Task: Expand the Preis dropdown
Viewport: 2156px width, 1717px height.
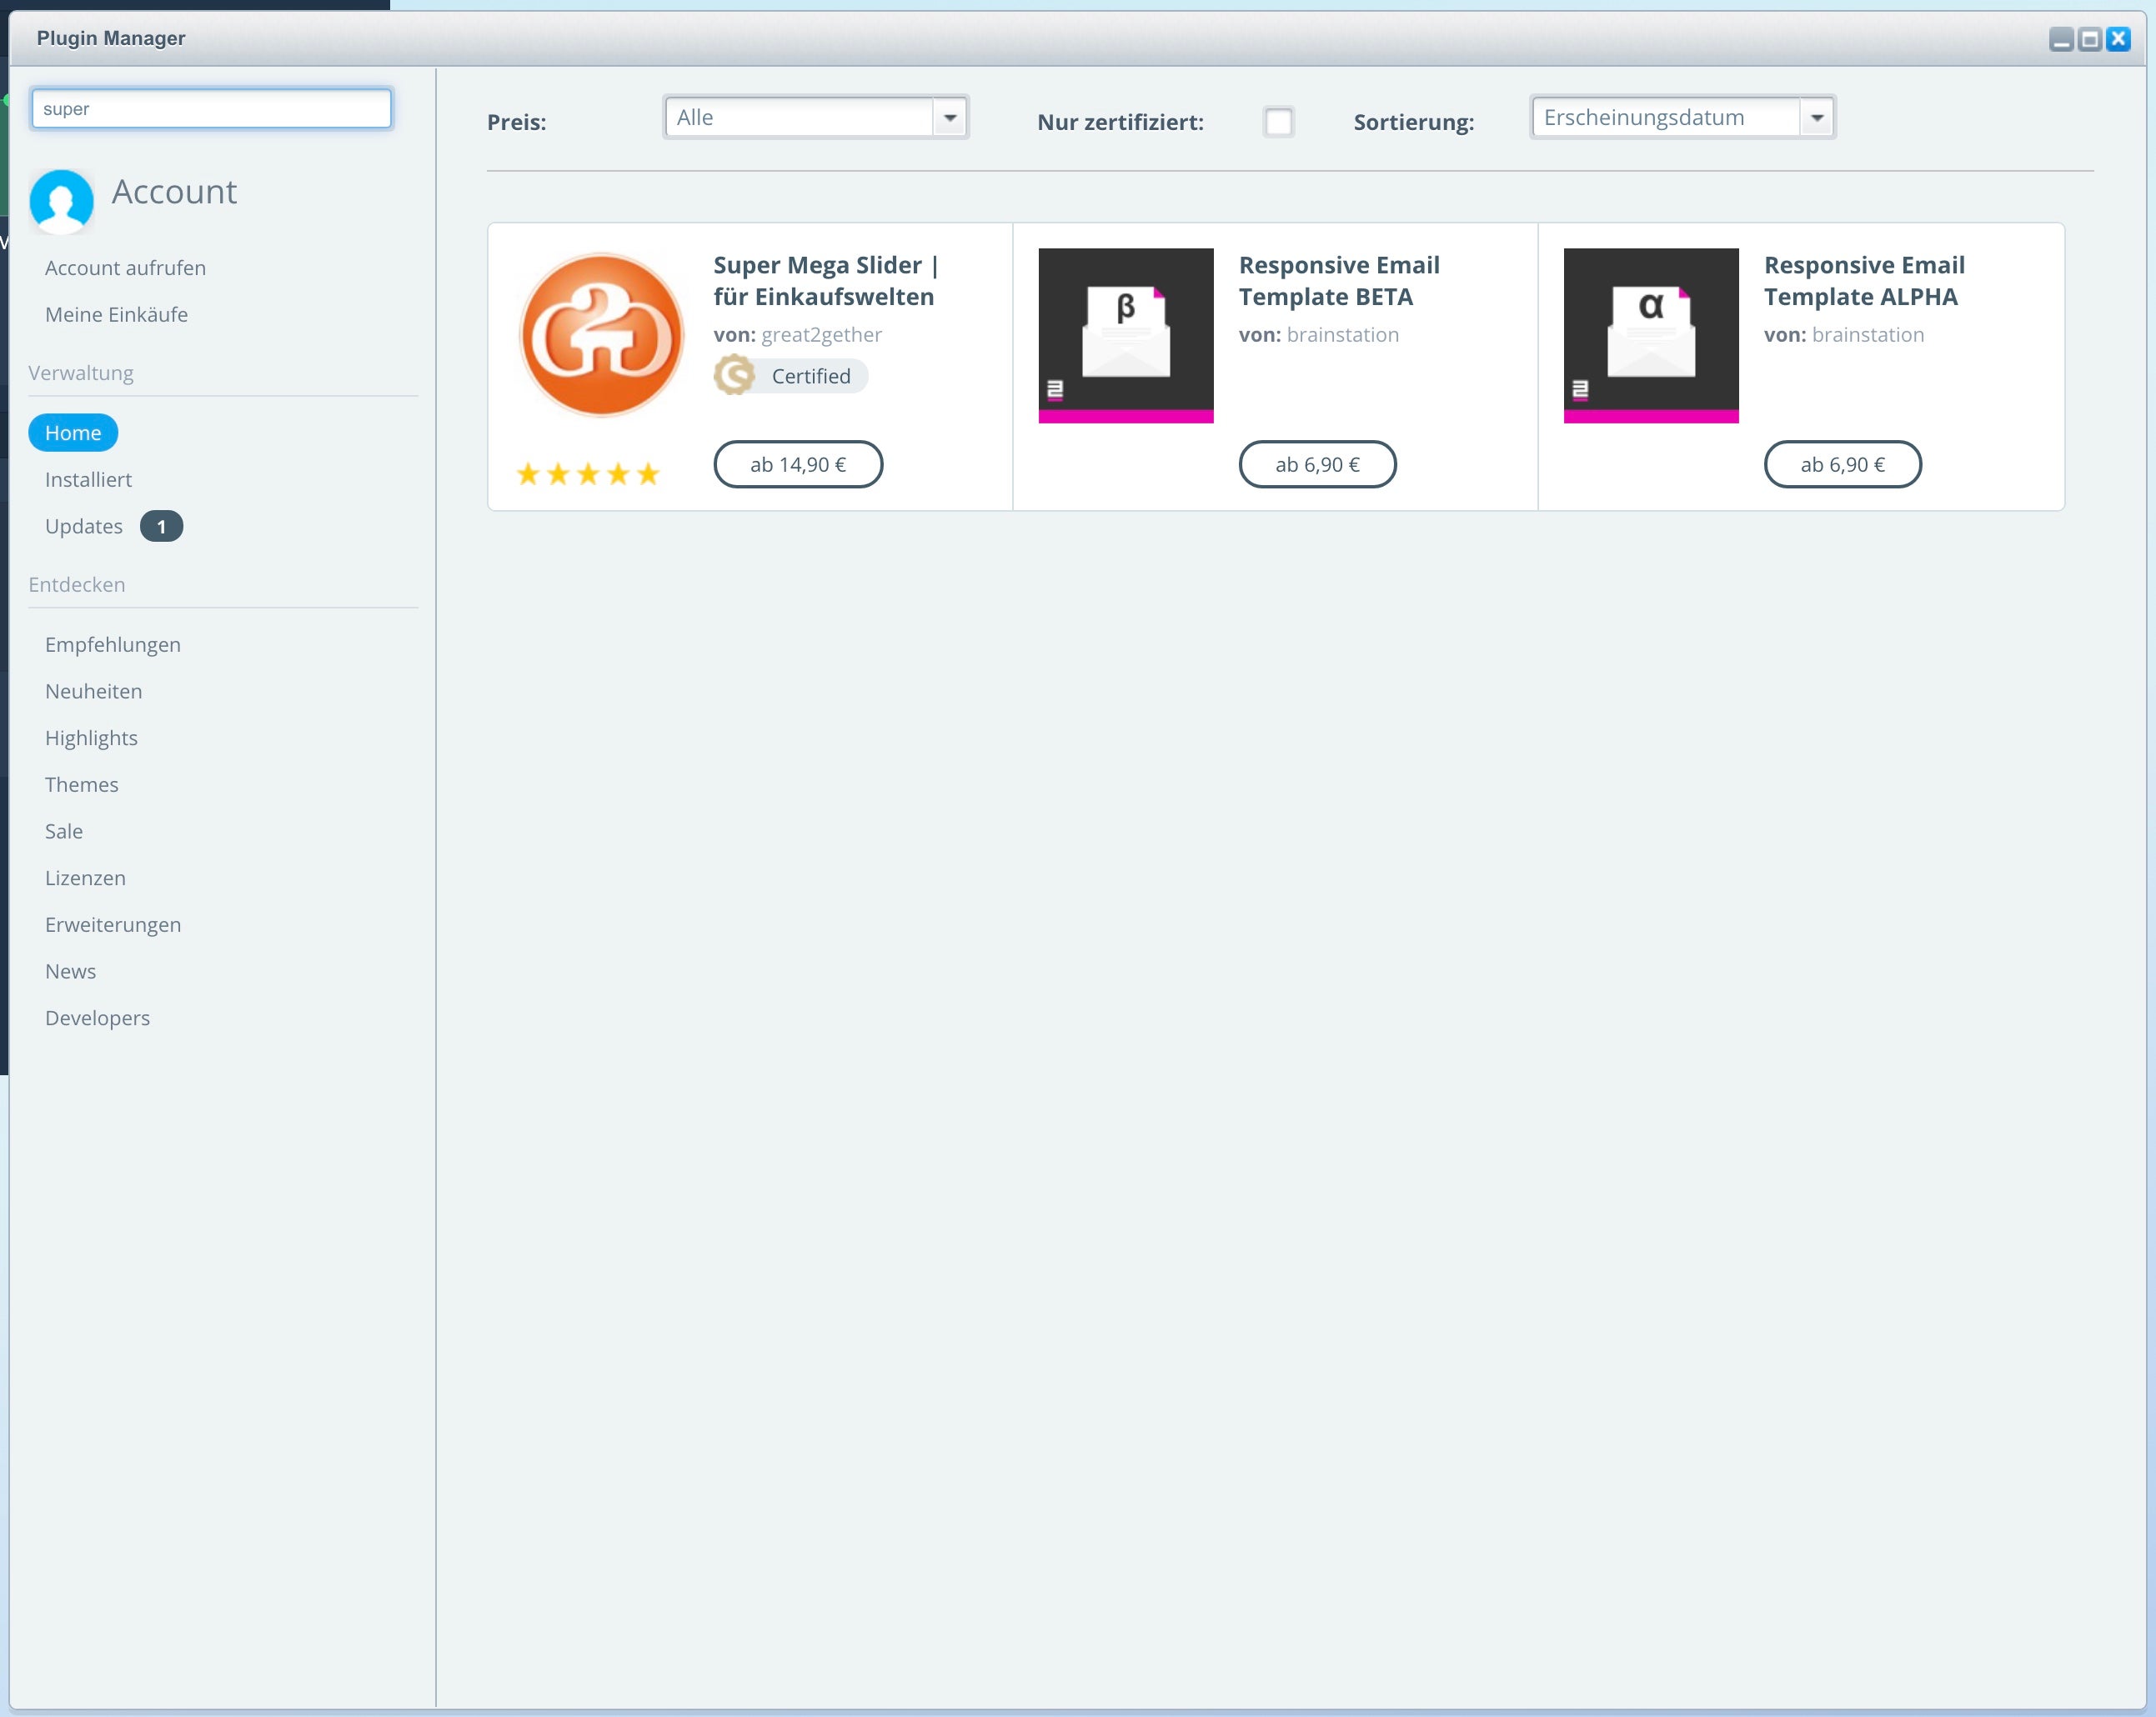Action: (949, 118)
